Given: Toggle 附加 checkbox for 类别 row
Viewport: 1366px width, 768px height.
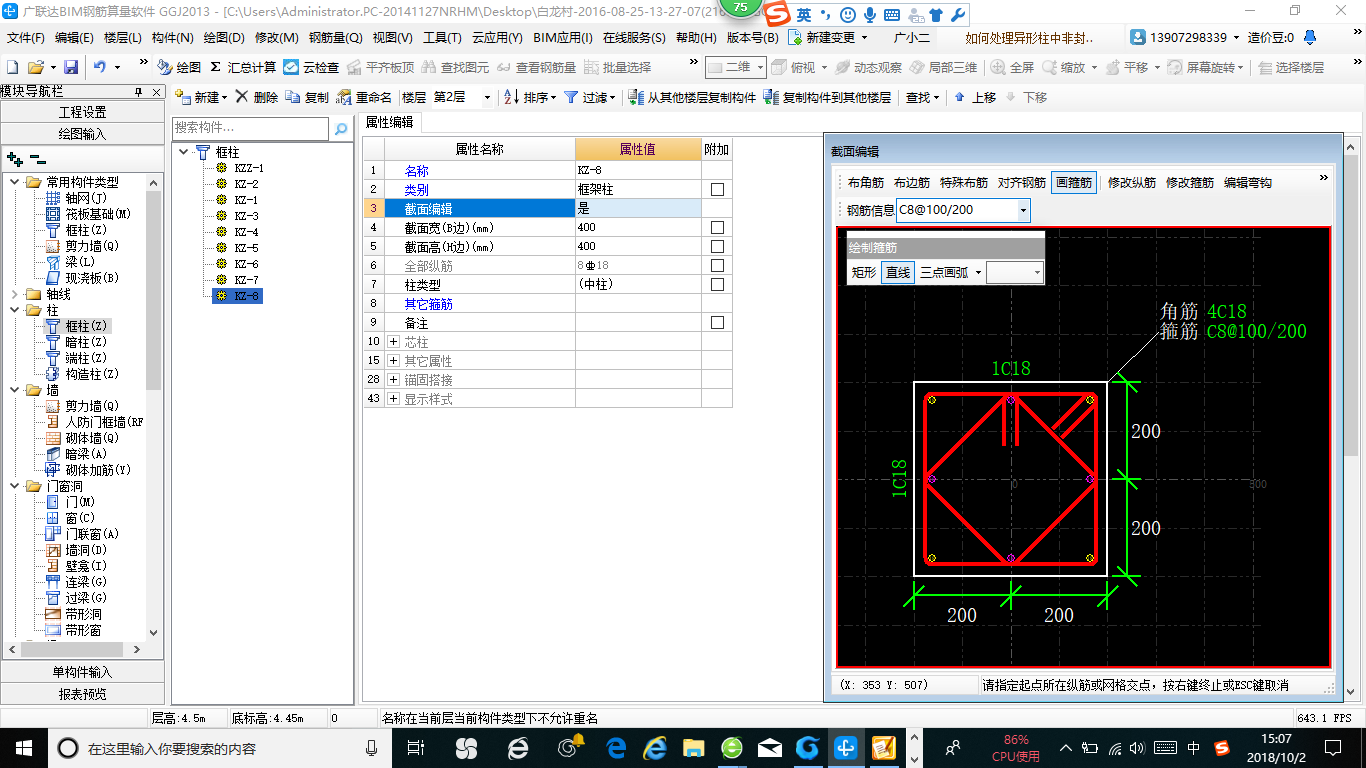Looking at the screenshot, I should 717,189.
